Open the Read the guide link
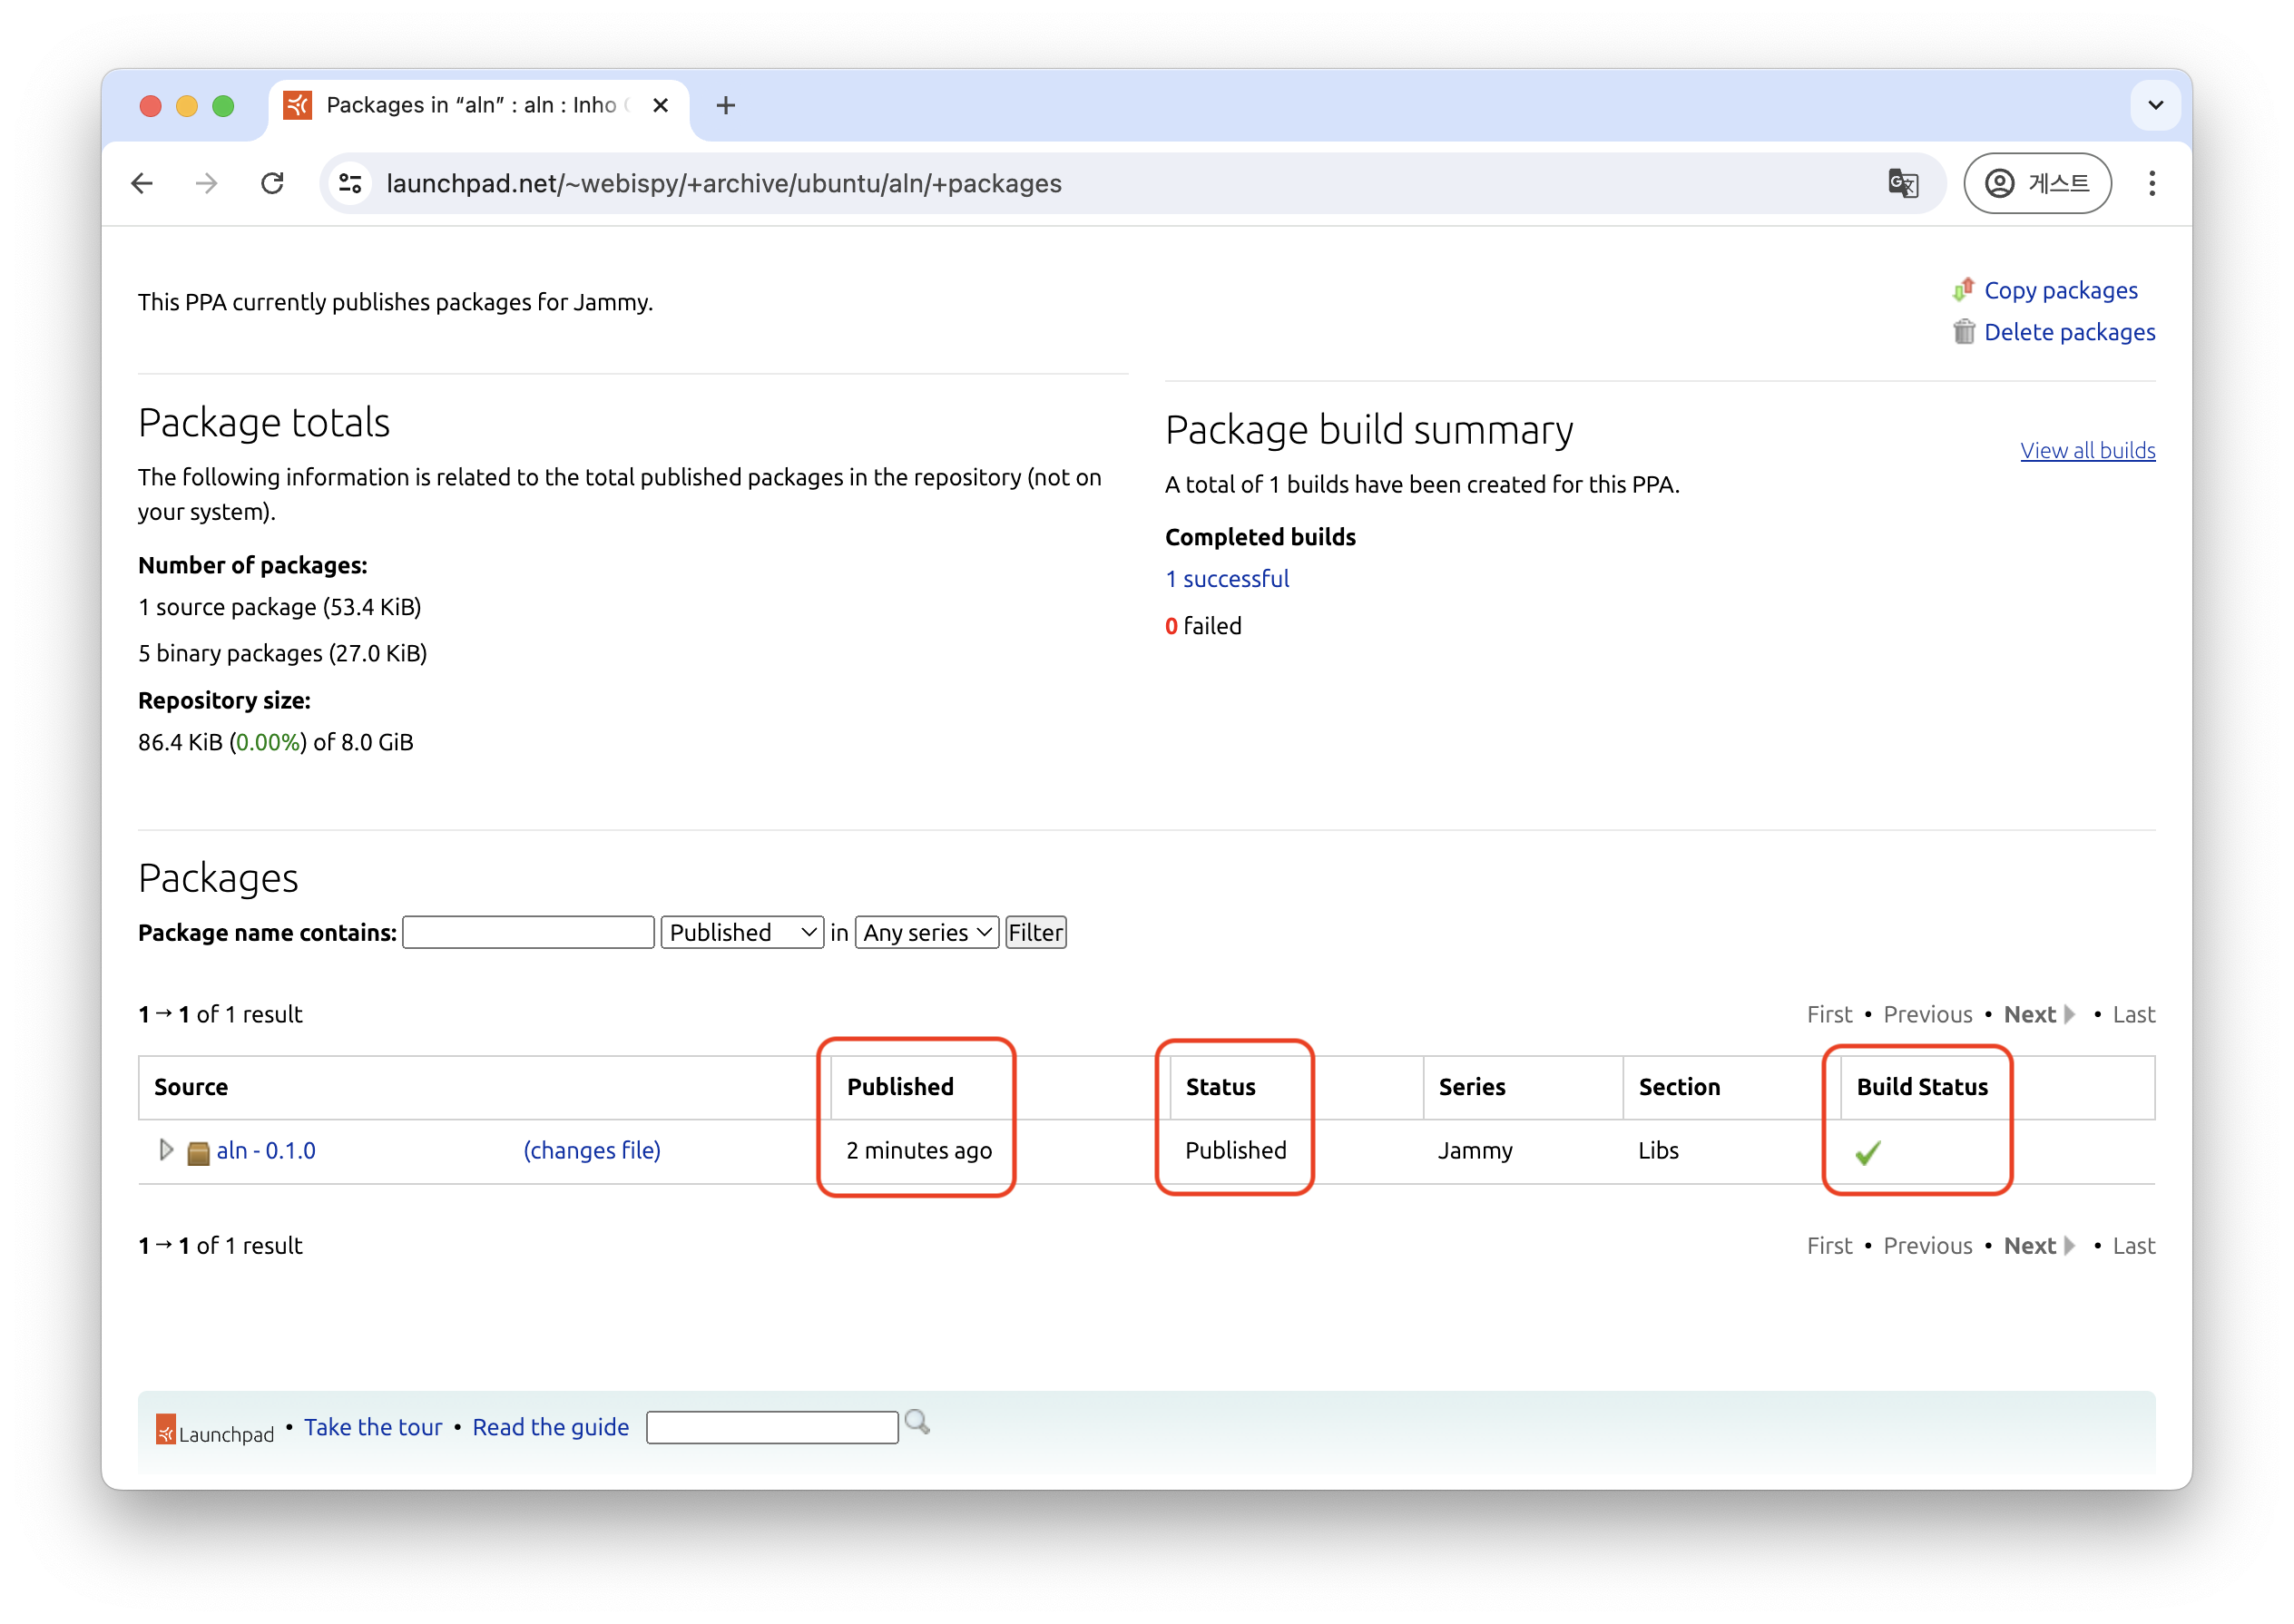Viewport: 2294px width, 1624px height. 550,1428
